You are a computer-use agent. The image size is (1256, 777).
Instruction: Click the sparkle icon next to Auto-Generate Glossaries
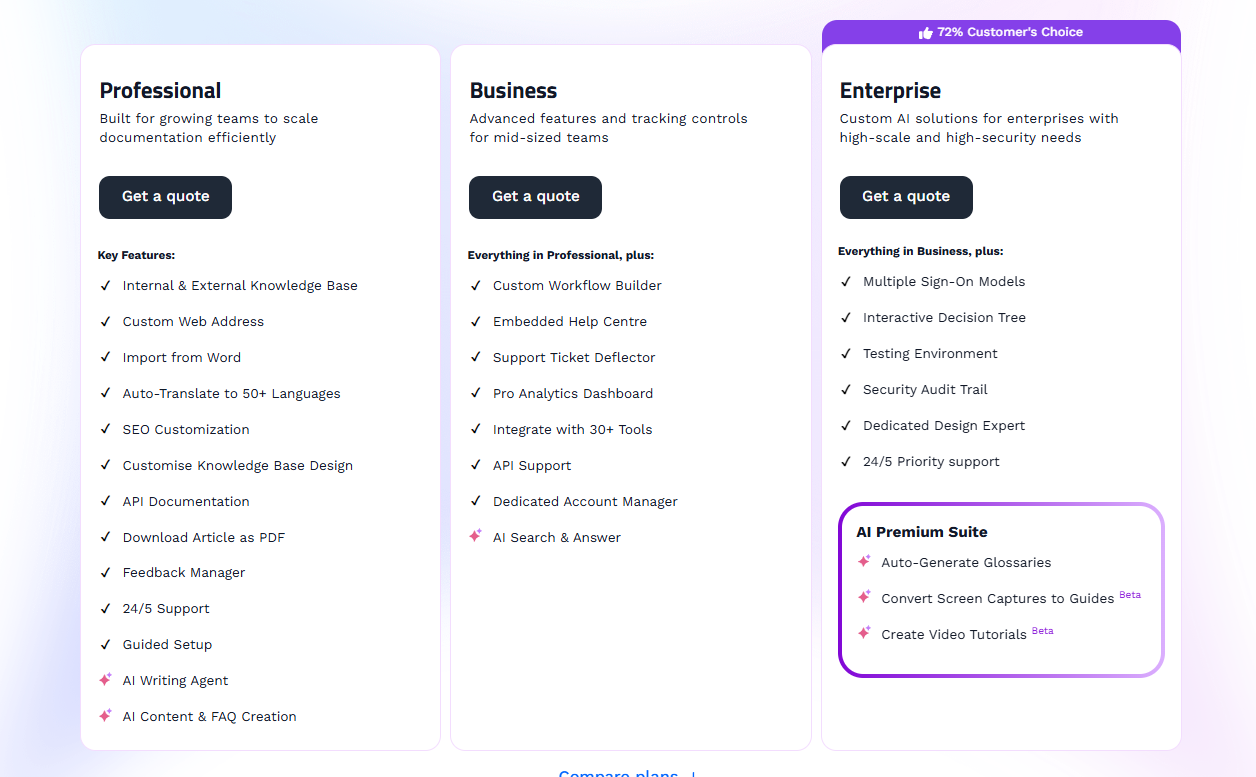(x=864, y=561)
